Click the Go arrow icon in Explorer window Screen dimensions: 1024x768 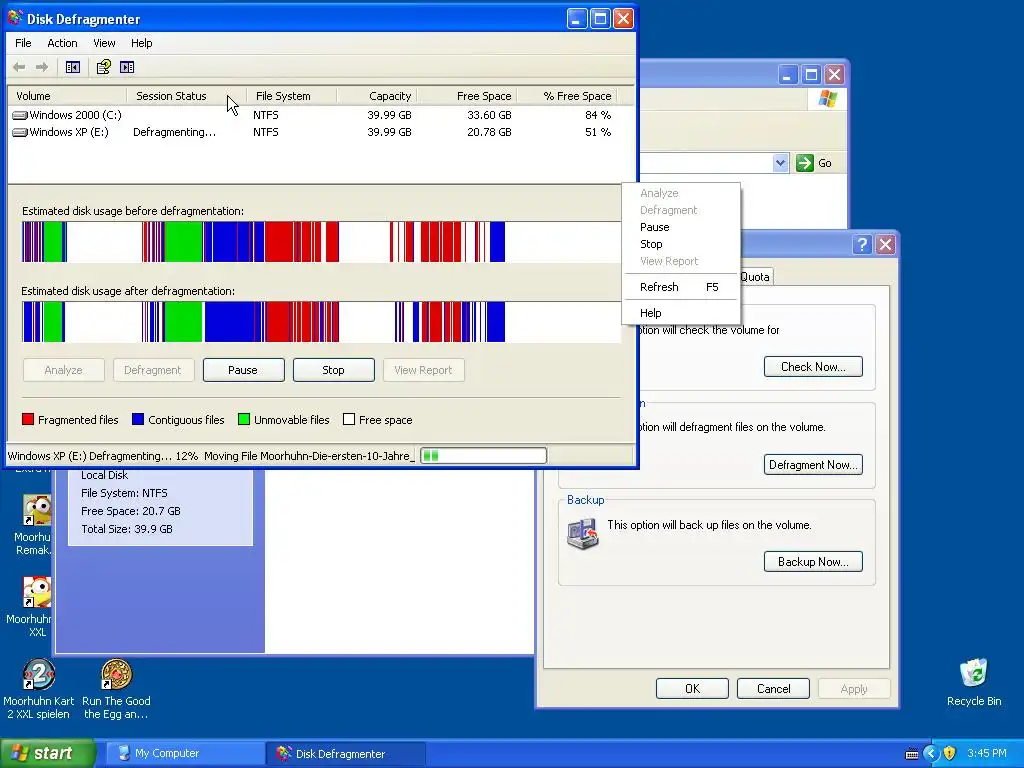point(805,163)
